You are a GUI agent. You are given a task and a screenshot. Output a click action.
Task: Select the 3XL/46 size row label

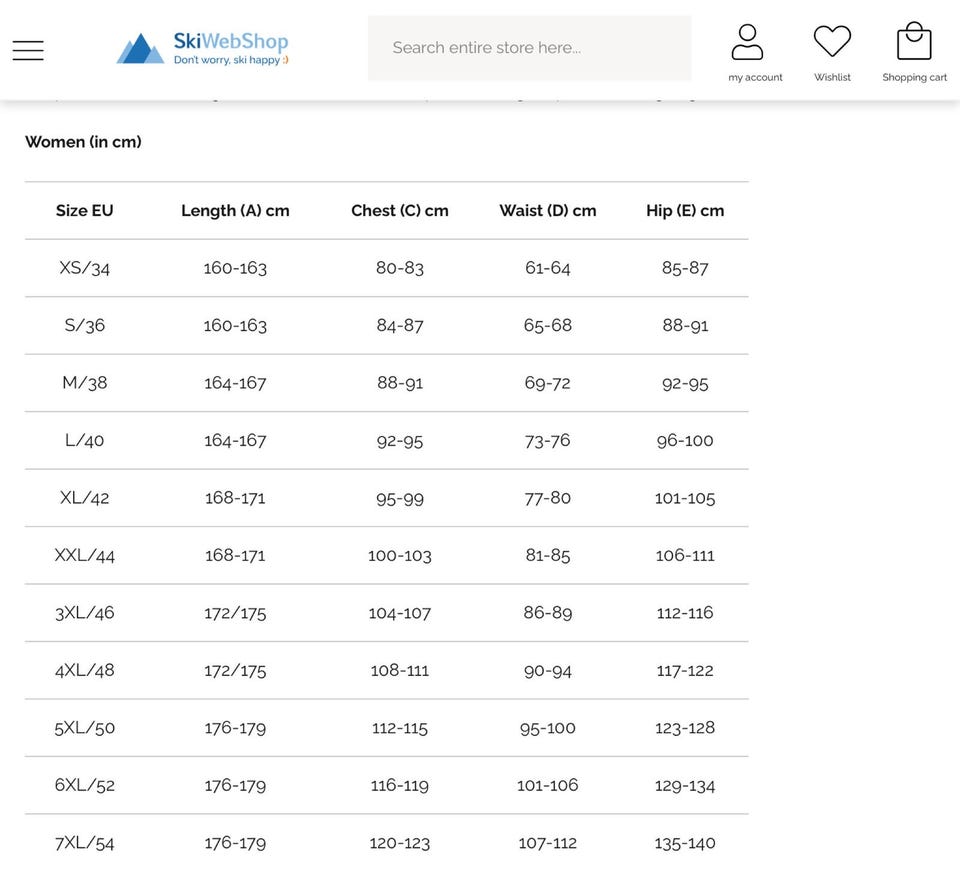85,613
